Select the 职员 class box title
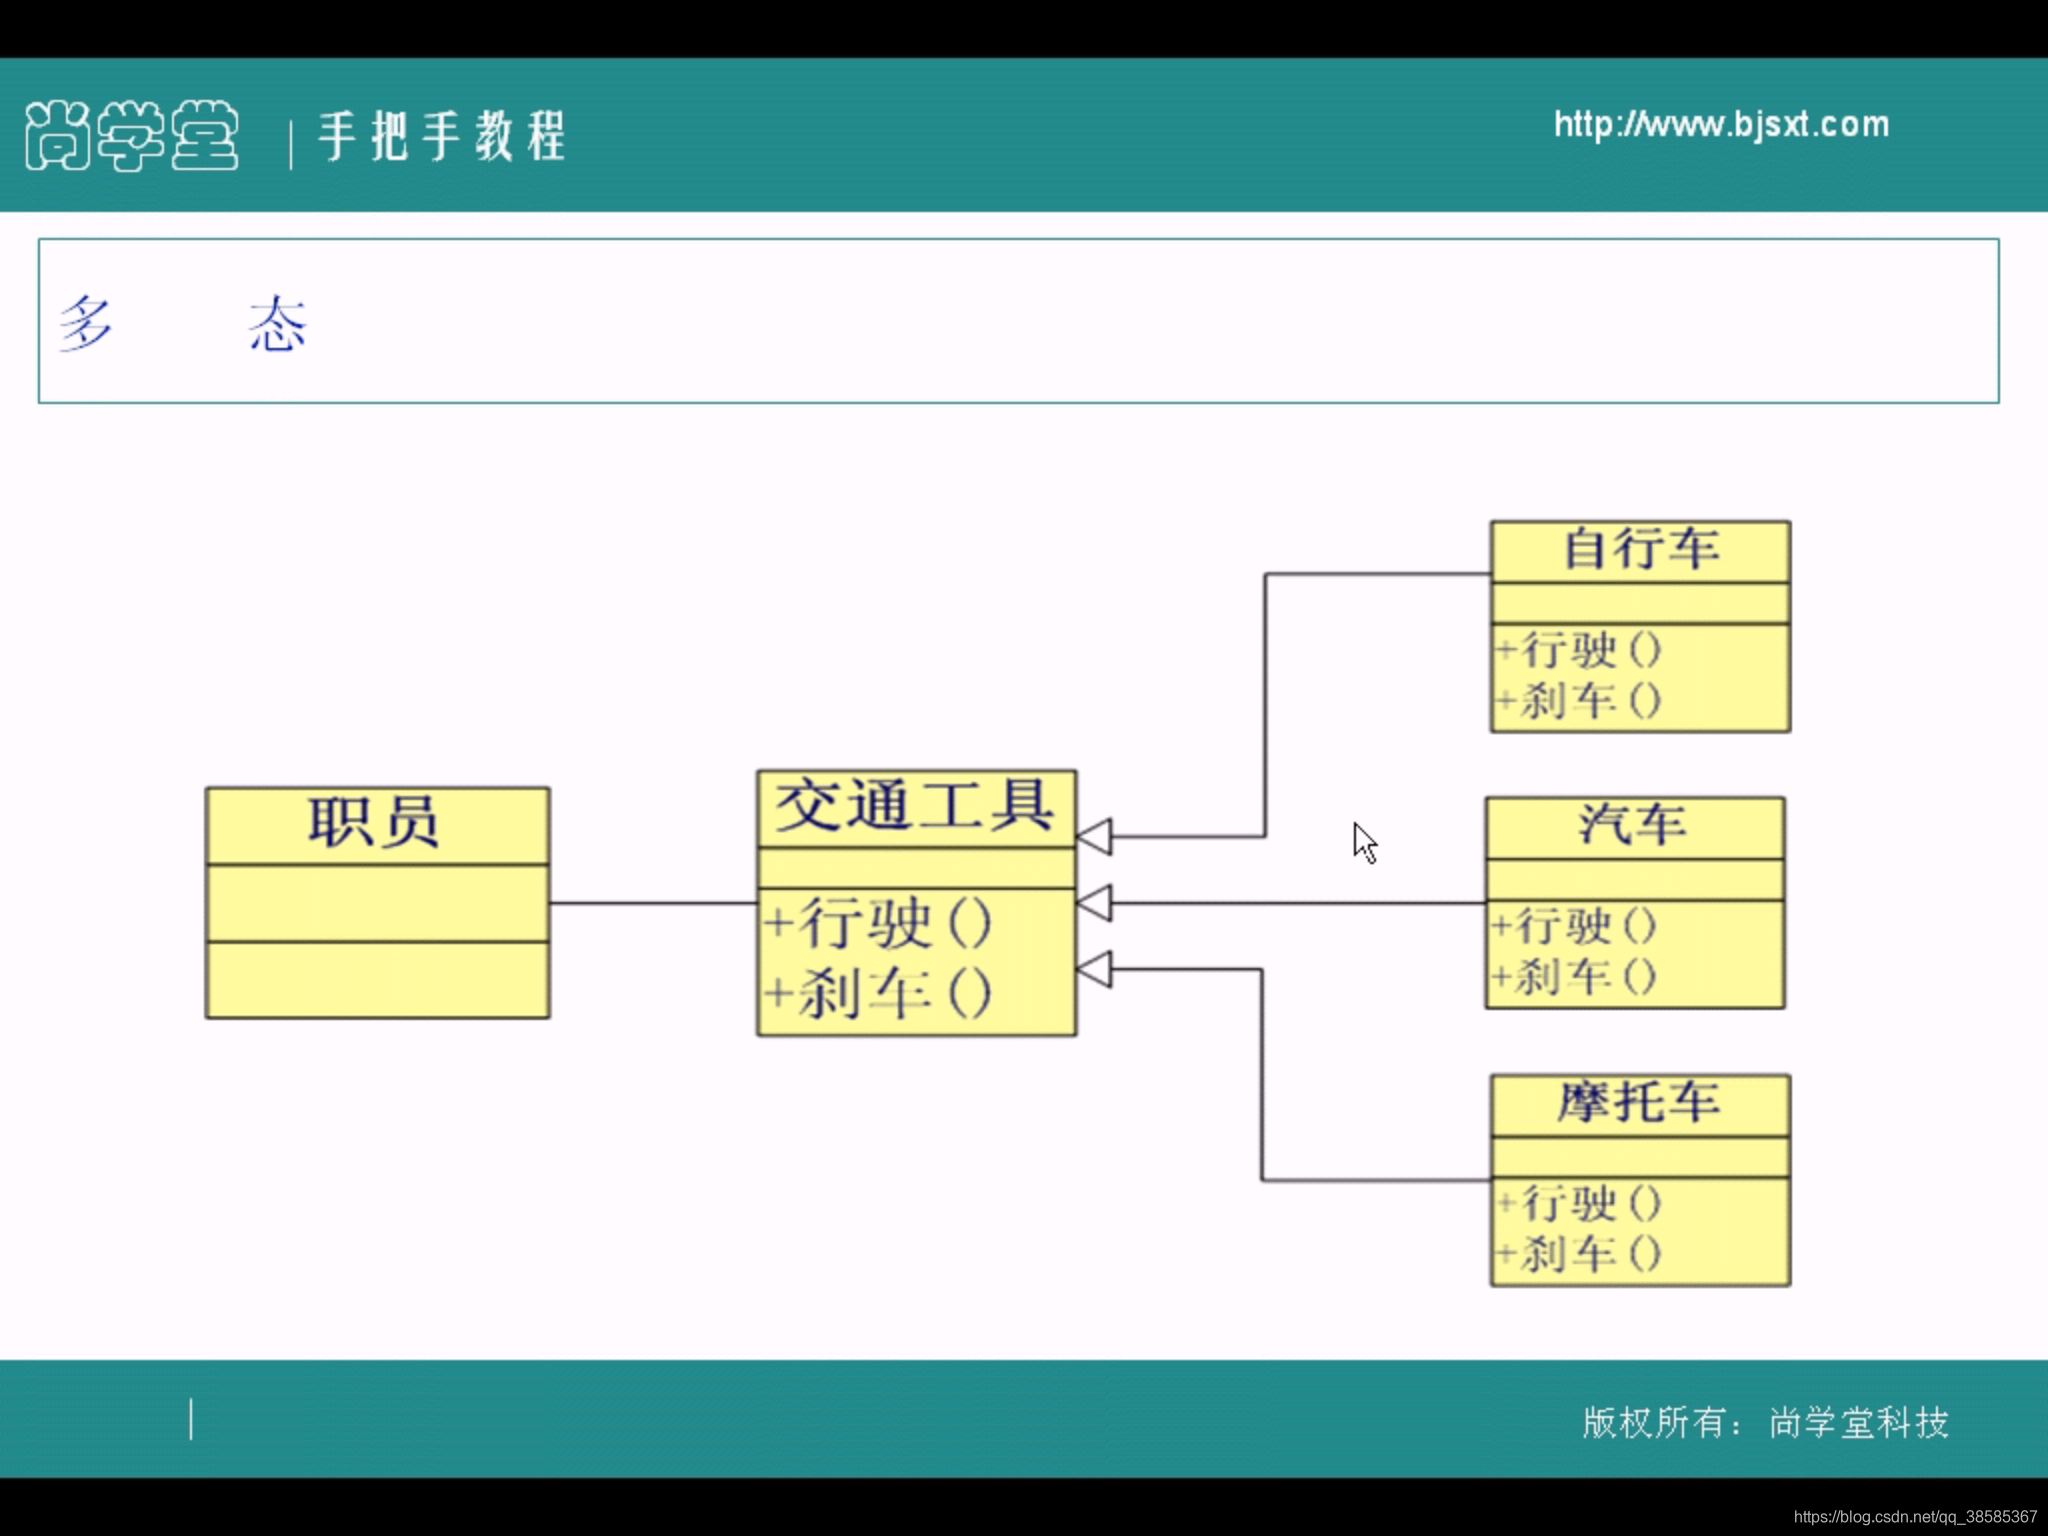 tap(374, 824)
